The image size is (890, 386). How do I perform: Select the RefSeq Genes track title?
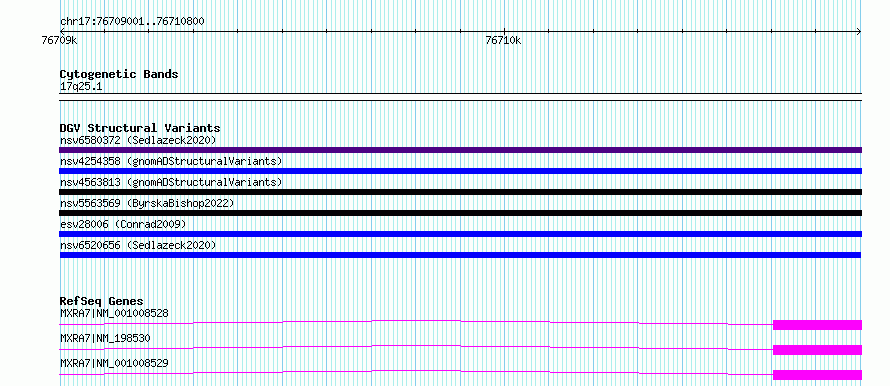tap(101, 301)
